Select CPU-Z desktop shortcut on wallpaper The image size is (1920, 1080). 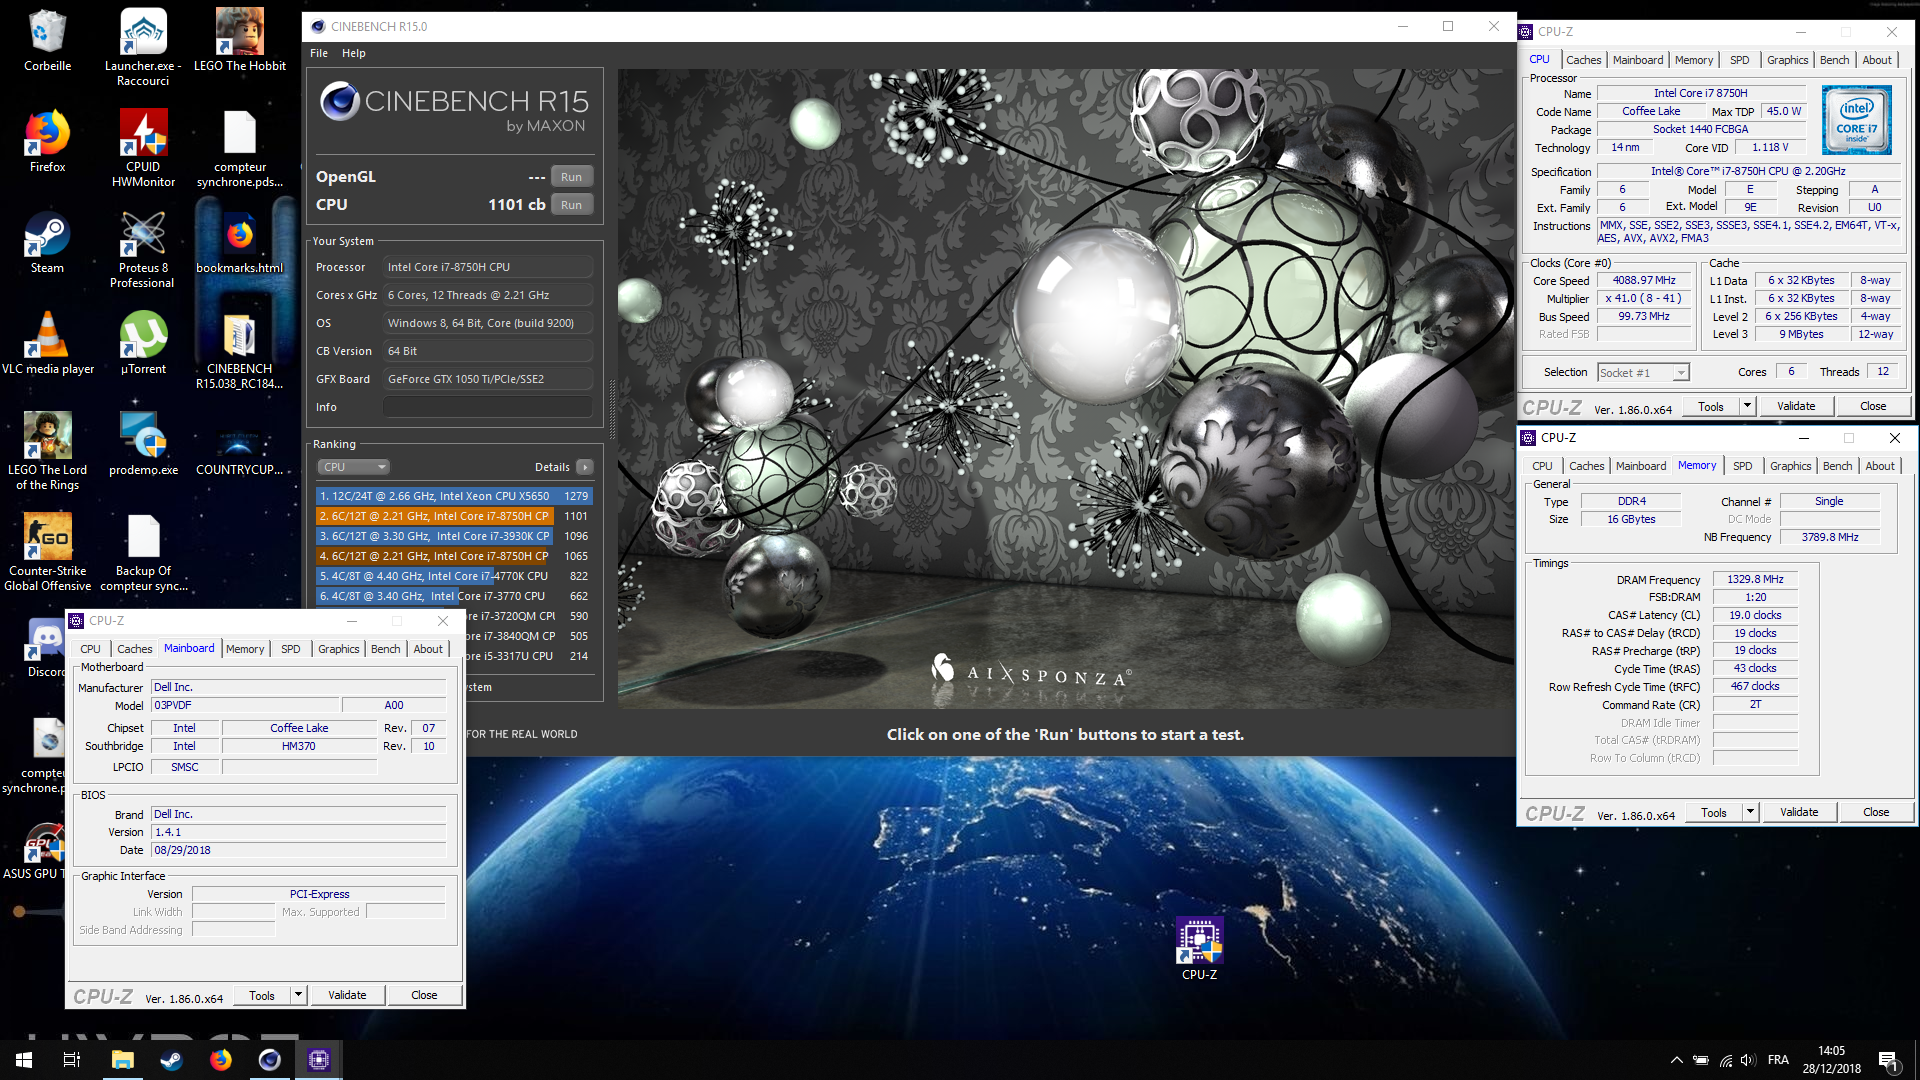[1199, 948]
